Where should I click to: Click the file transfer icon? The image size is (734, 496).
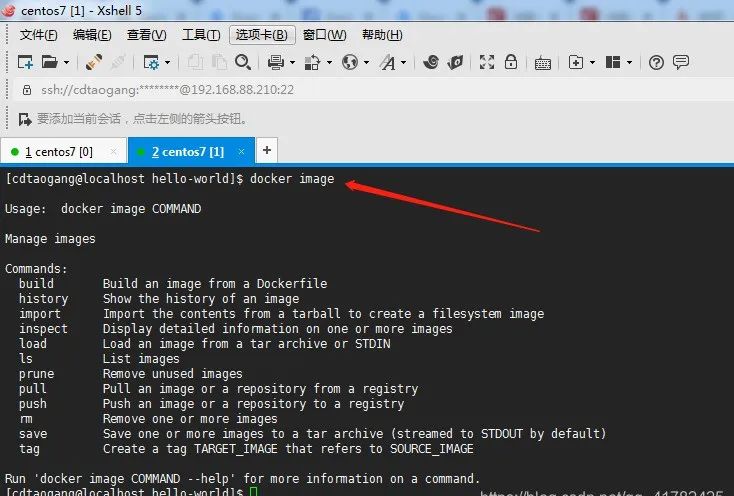[x=312, y=62]
